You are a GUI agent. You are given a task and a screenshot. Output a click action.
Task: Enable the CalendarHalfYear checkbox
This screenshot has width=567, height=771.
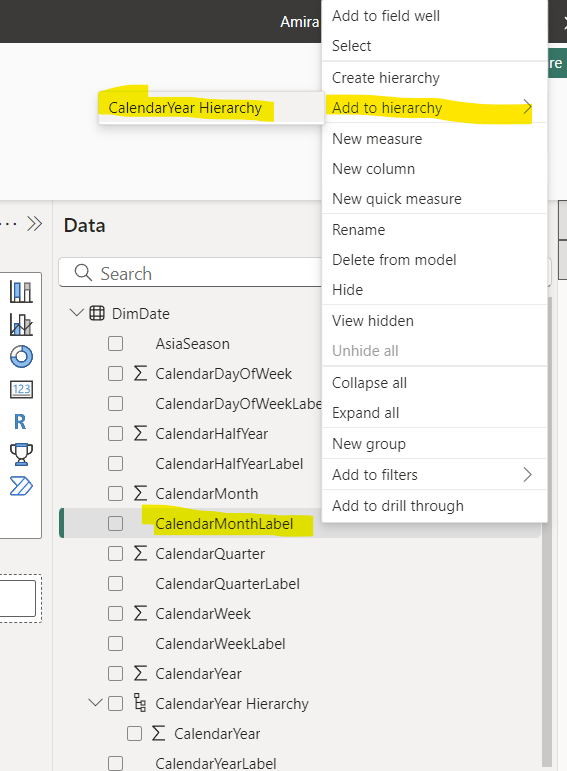[116, 434]
